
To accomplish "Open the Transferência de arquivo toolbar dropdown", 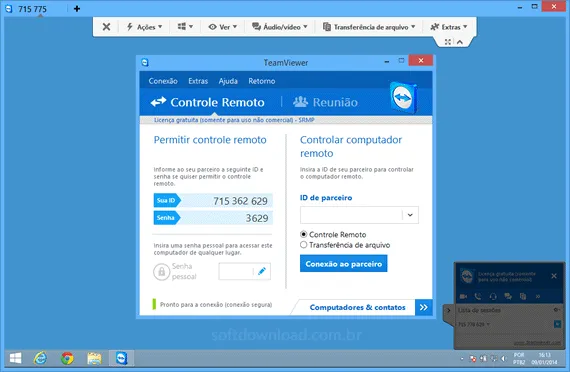I will (x=369, y=27).
